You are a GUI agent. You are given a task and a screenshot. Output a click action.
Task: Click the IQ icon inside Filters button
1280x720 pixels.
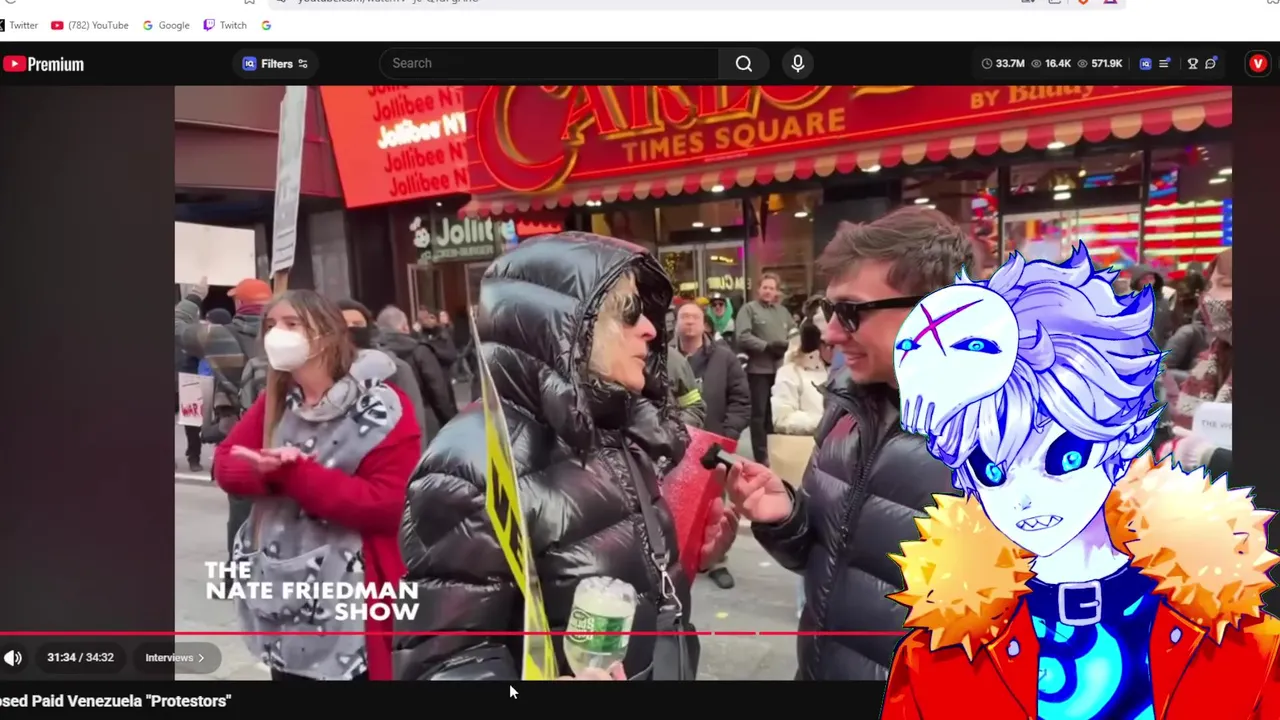point(250,64)
